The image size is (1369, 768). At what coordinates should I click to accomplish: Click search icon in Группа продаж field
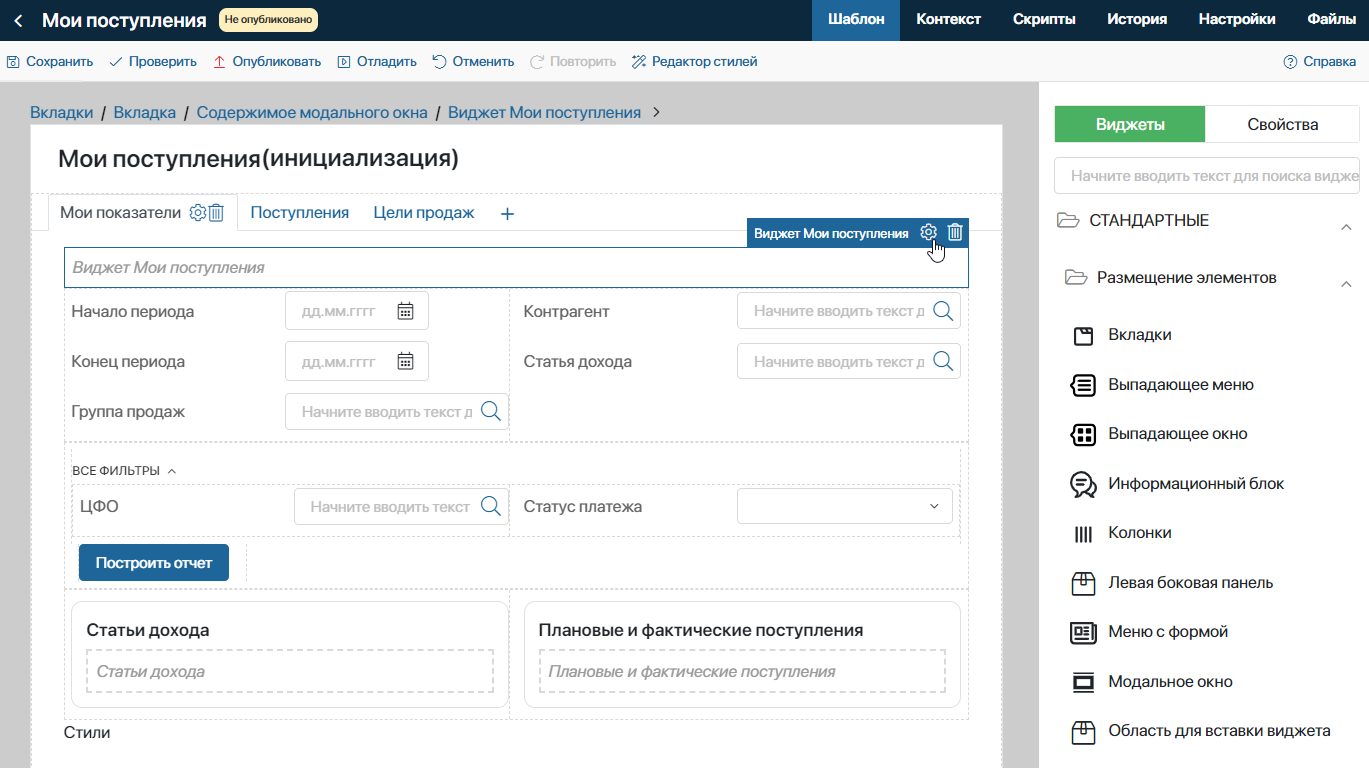click(491, 411)
